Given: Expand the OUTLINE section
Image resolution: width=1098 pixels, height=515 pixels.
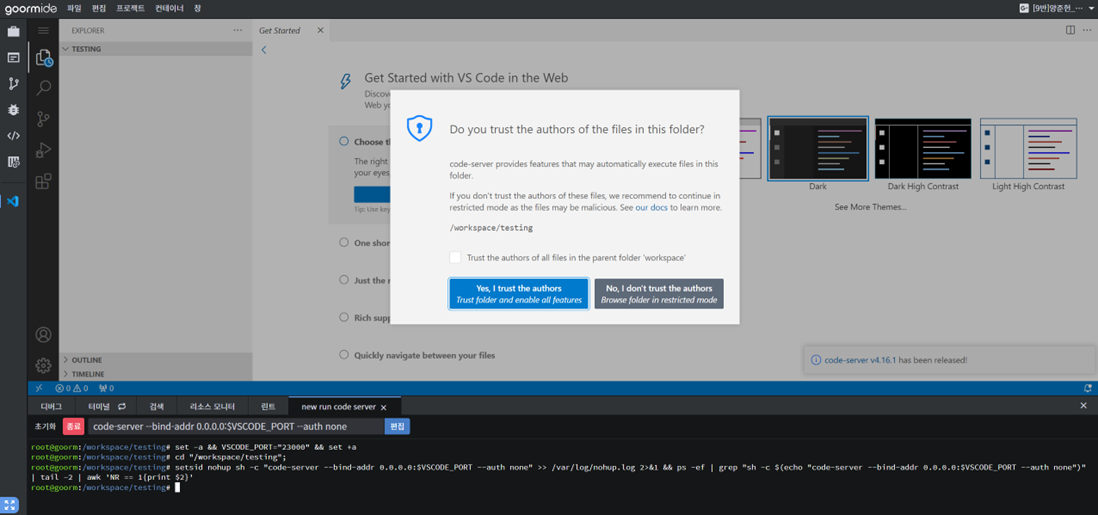Looking at the screenshot, I should pyautogui.click(x=155, y=360).
